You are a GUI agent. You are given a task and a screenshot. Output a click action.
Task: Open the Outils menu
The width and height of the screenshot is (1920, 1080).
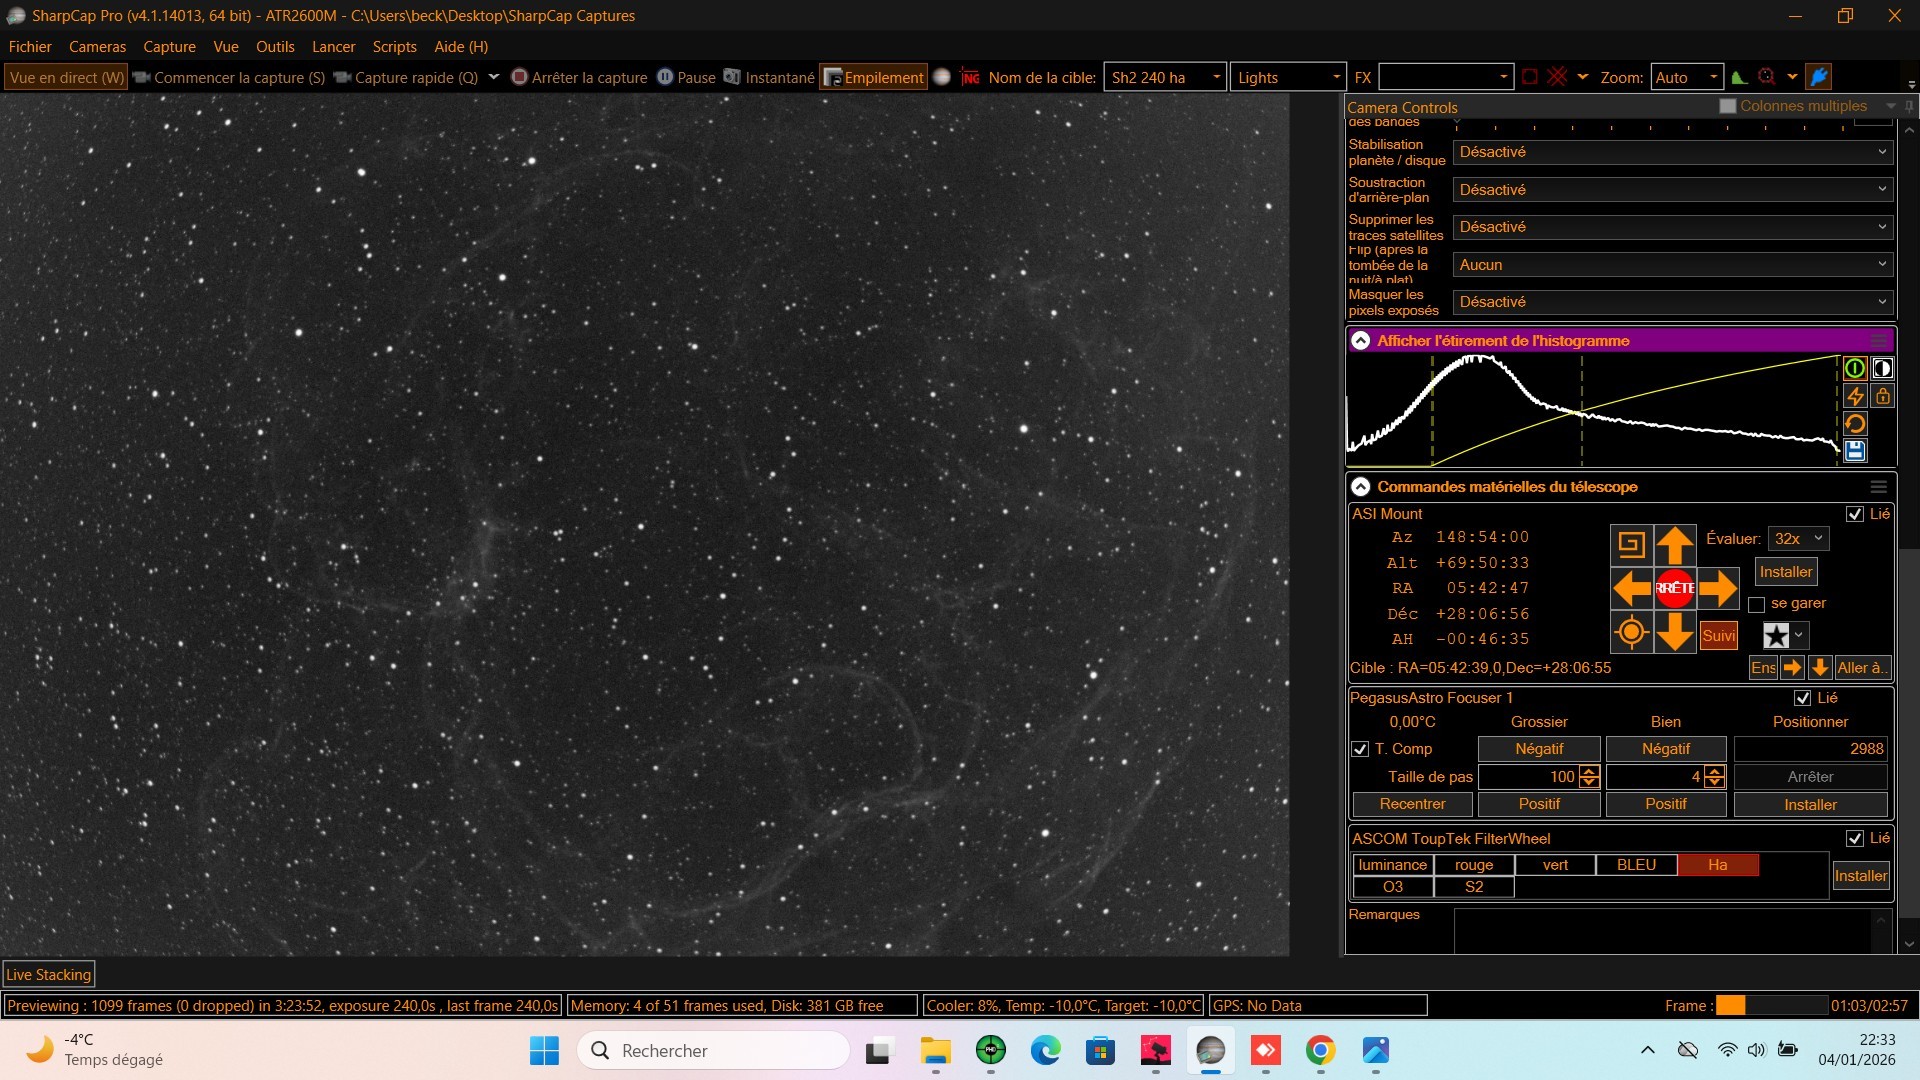point(275,47)
